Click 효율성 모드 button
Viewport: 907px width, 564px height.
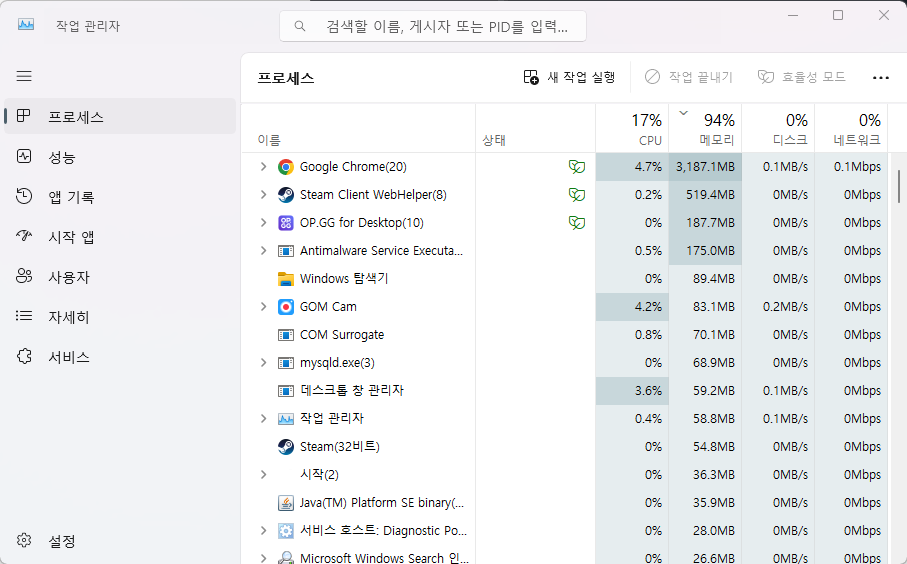(802, 77)
